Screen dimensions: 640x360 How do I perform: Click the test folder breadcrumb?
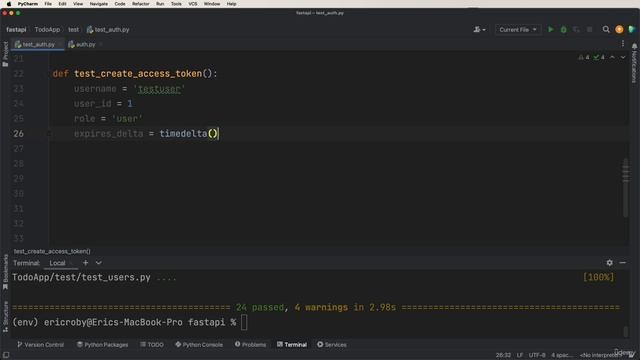(x=73, y=29)
